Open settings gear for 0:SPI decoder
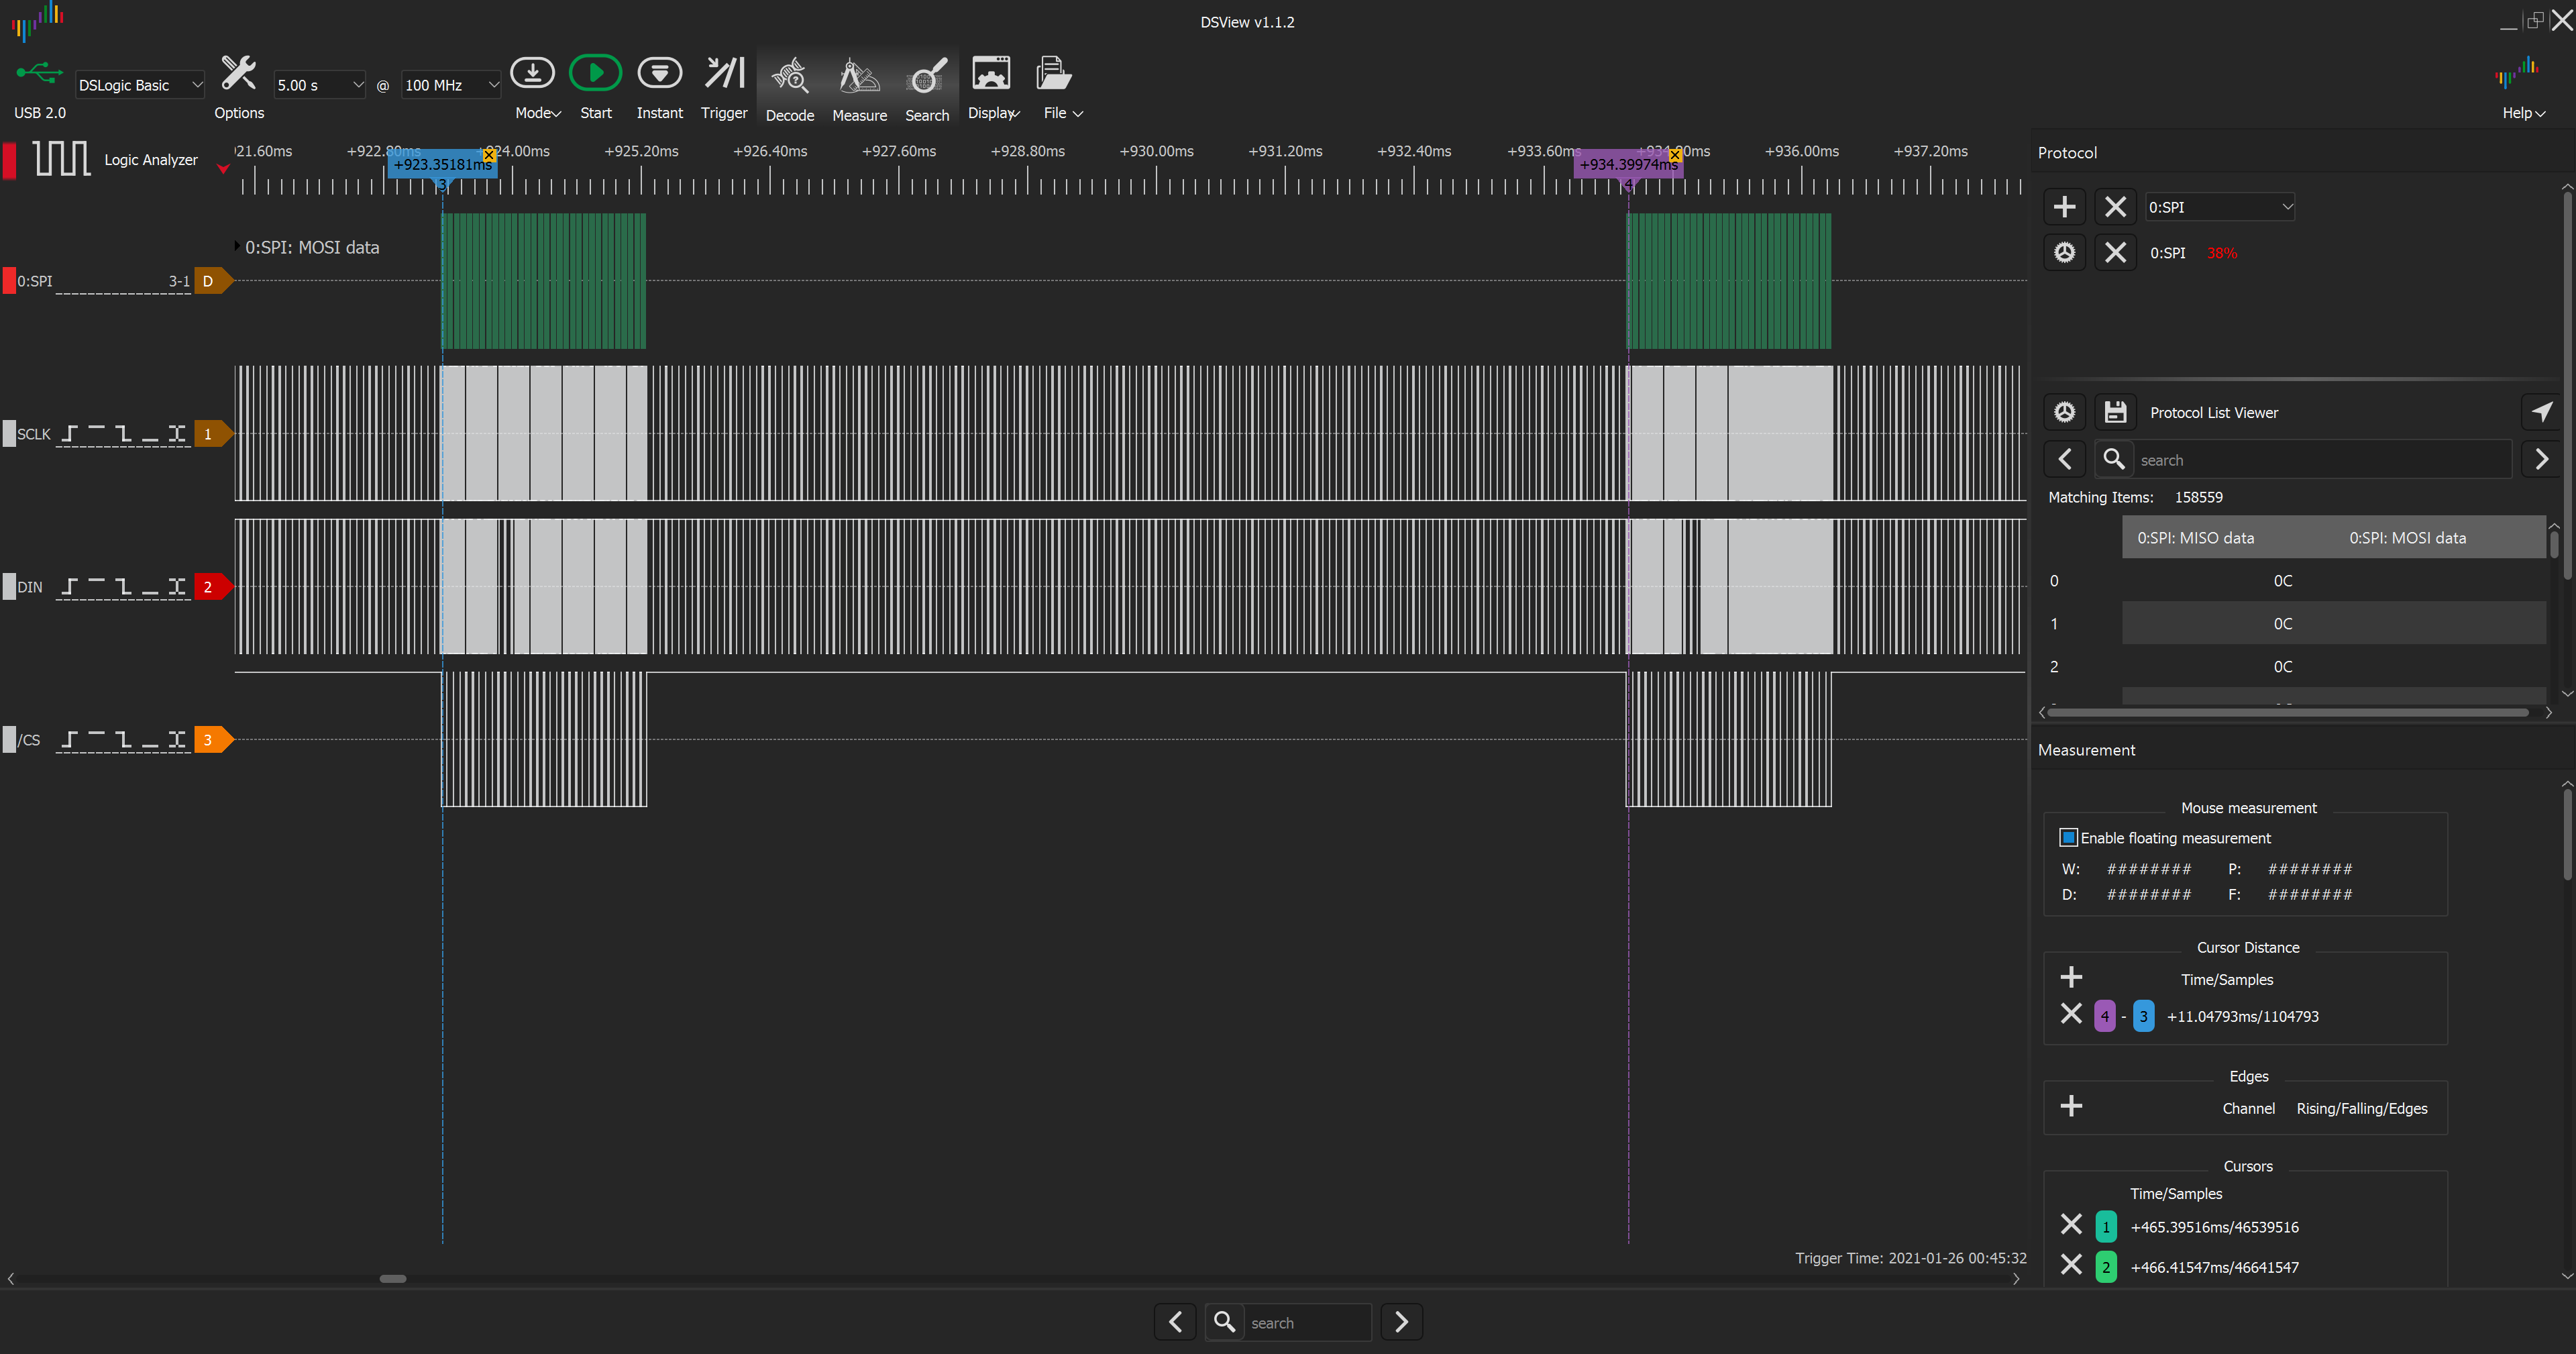This screenshot has width=2576, height=1354. tap(2064, 253)
